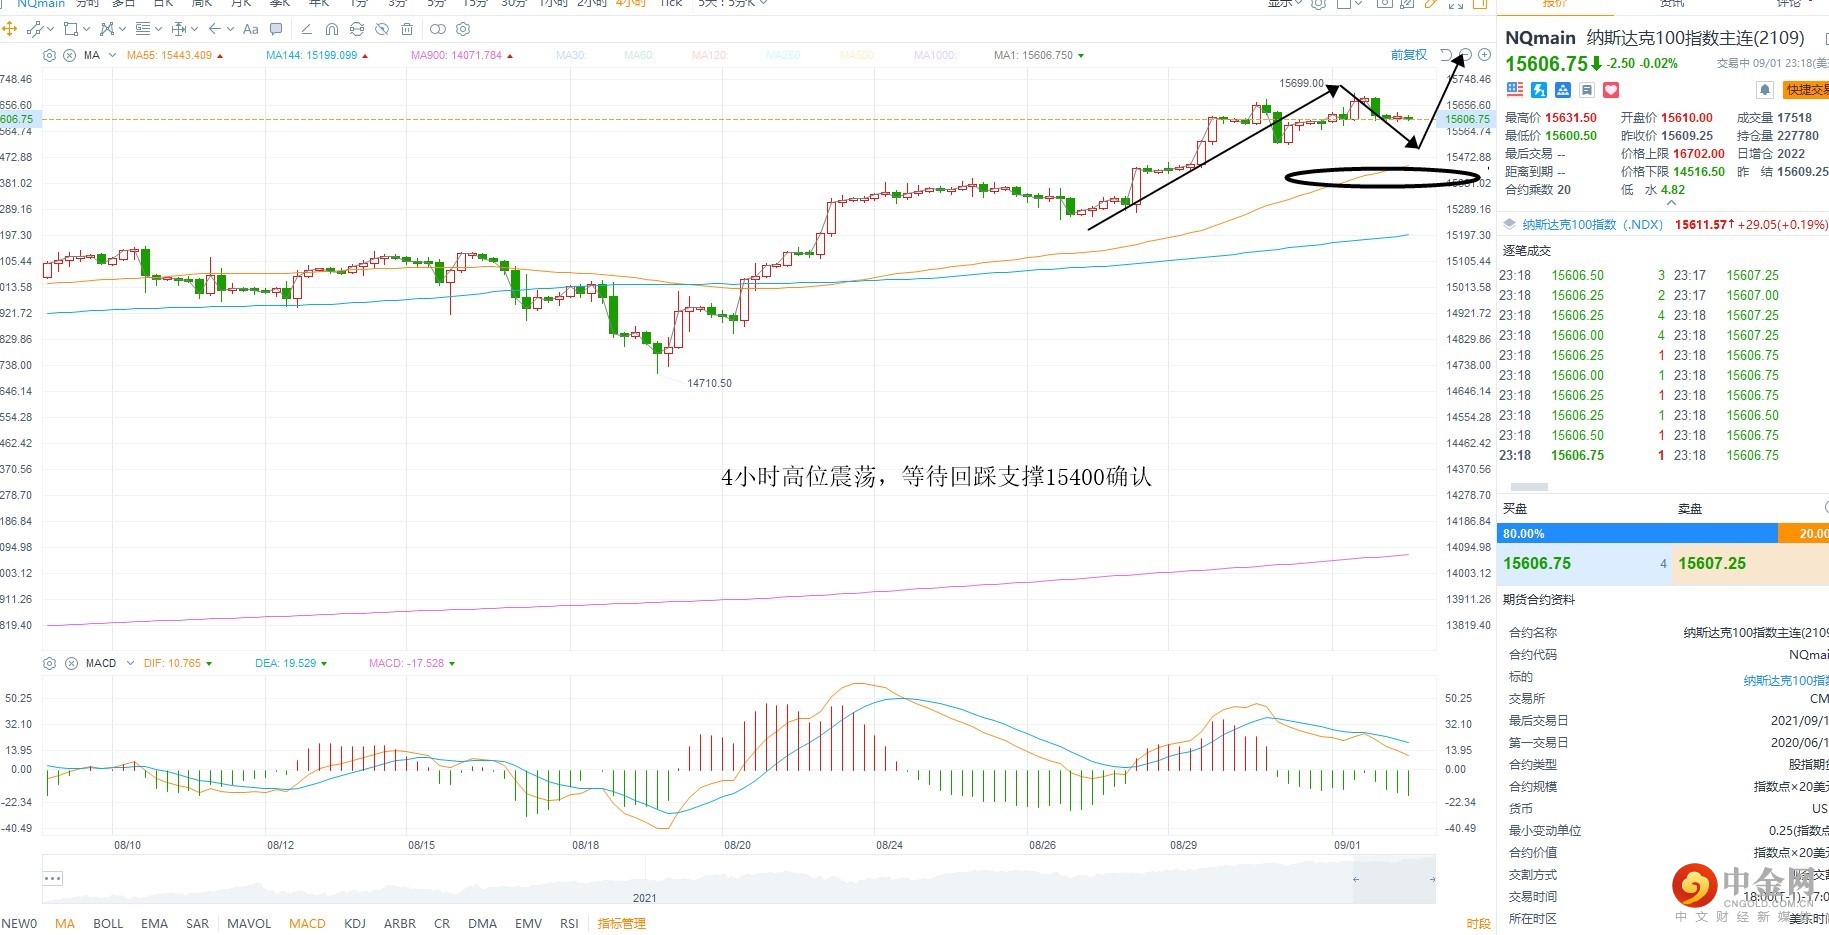Image resolution: width=1829 pixels, height=935 pixels.
Task: Select the Aa text annotation tool
Action: pos(251,29)
